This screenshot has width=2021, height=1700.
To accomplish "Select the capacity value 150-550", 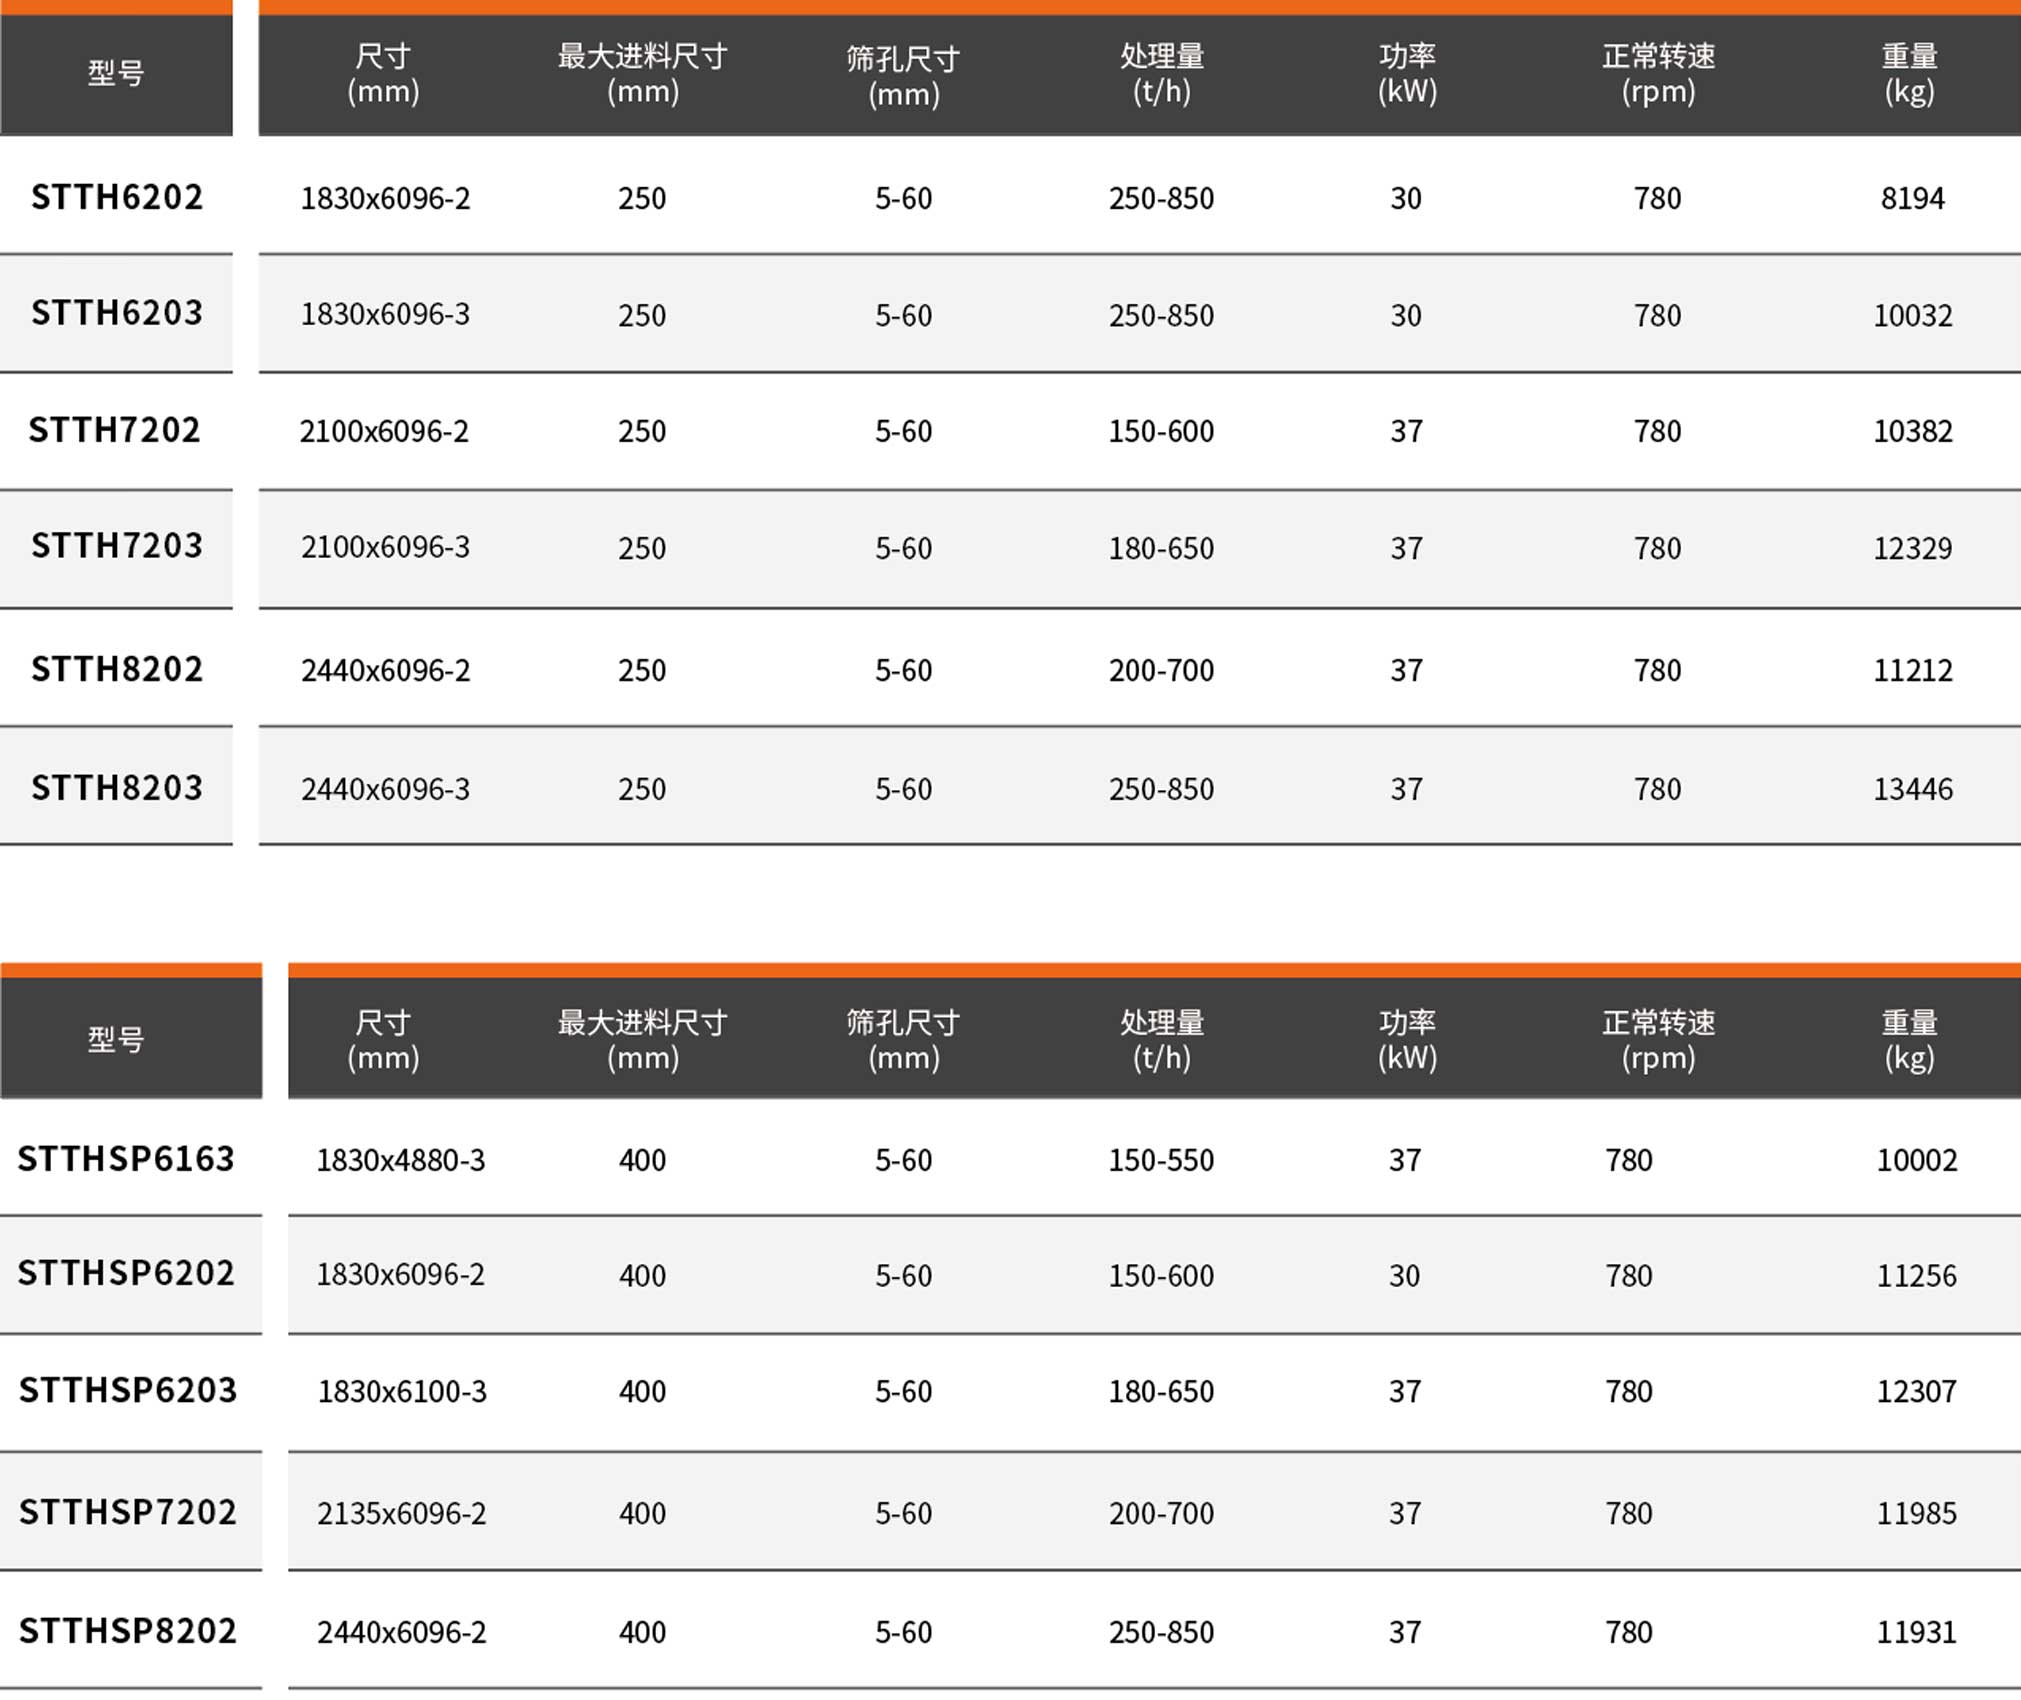I will tap(1161, 1160).
